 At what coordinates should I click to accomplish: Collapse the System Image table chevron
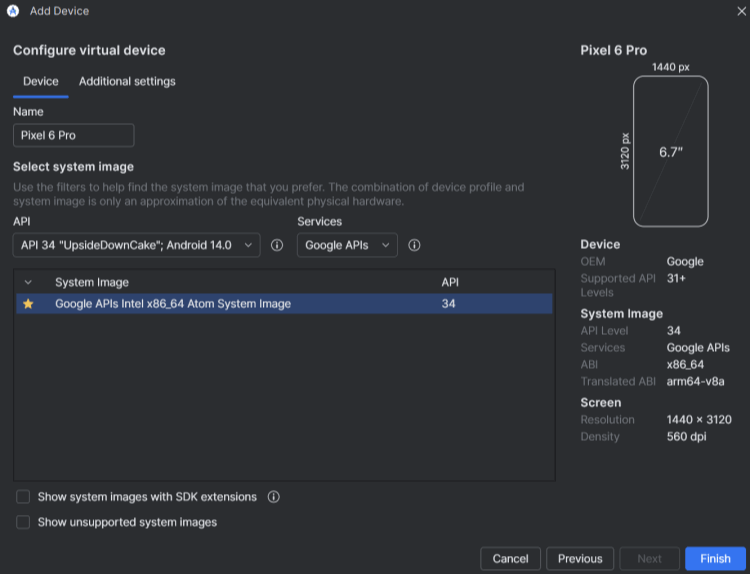coord(28,282)
